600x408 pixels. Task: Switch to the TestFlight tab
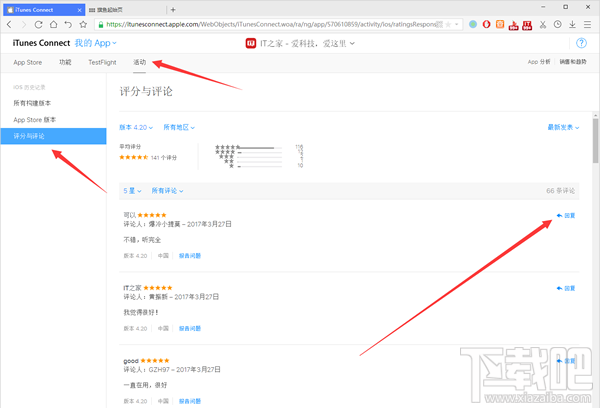coord(102,62)
